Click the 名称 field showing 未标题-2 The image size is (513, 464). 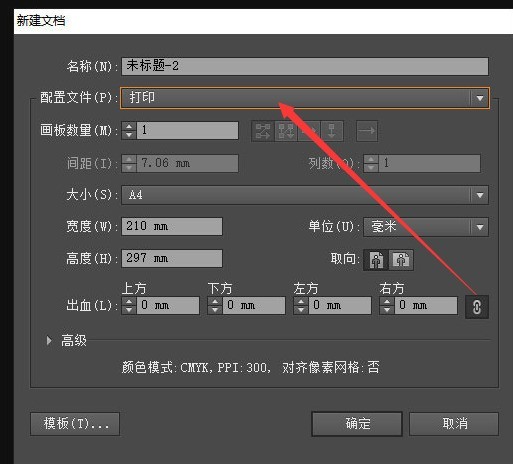tap(305, 66)
